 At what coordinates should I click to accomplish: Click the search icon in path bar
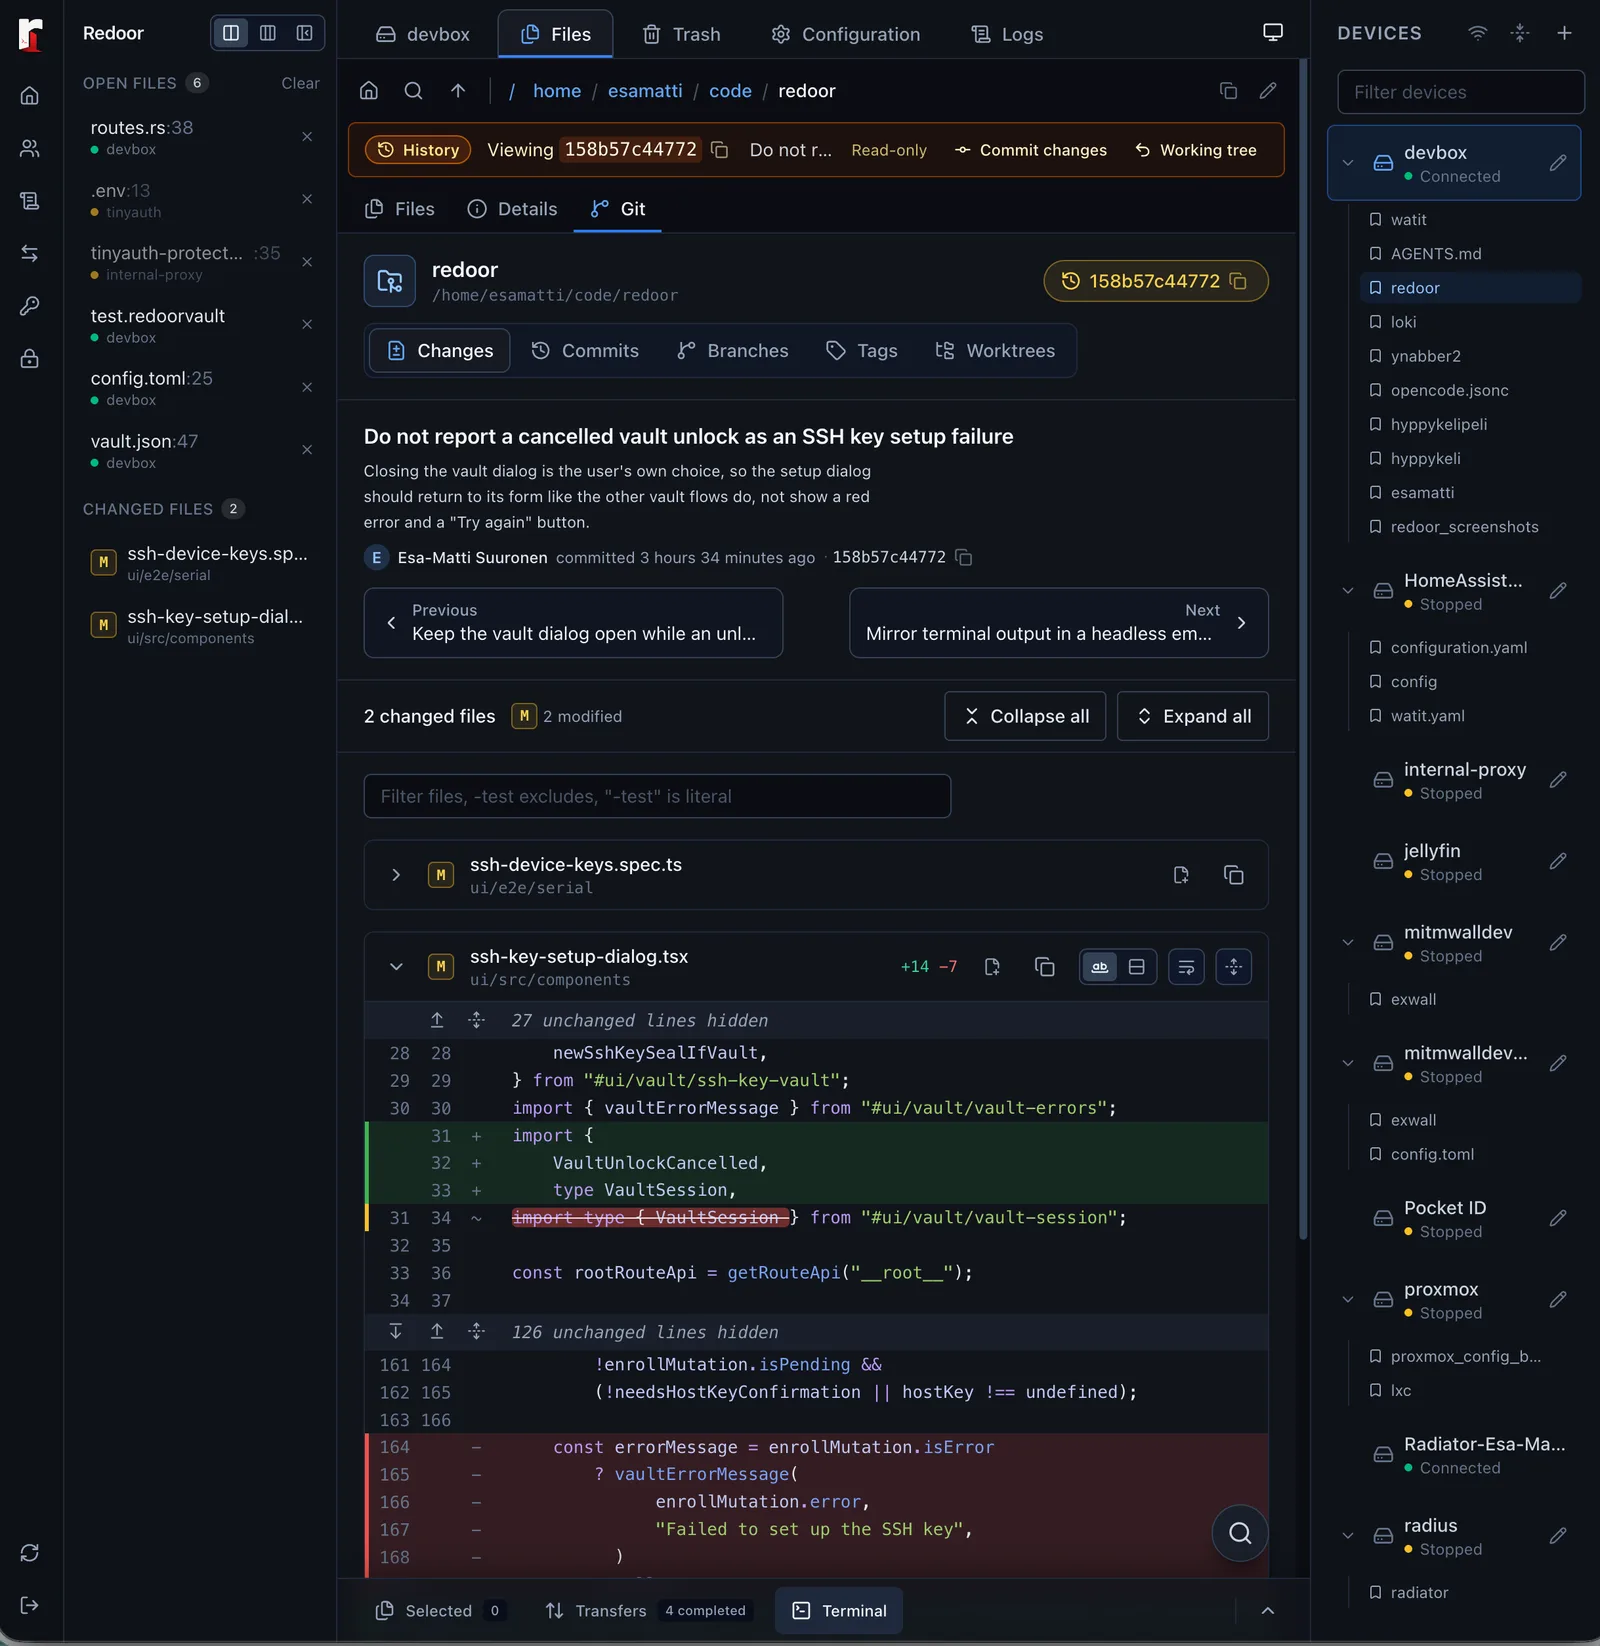(413, 91)
